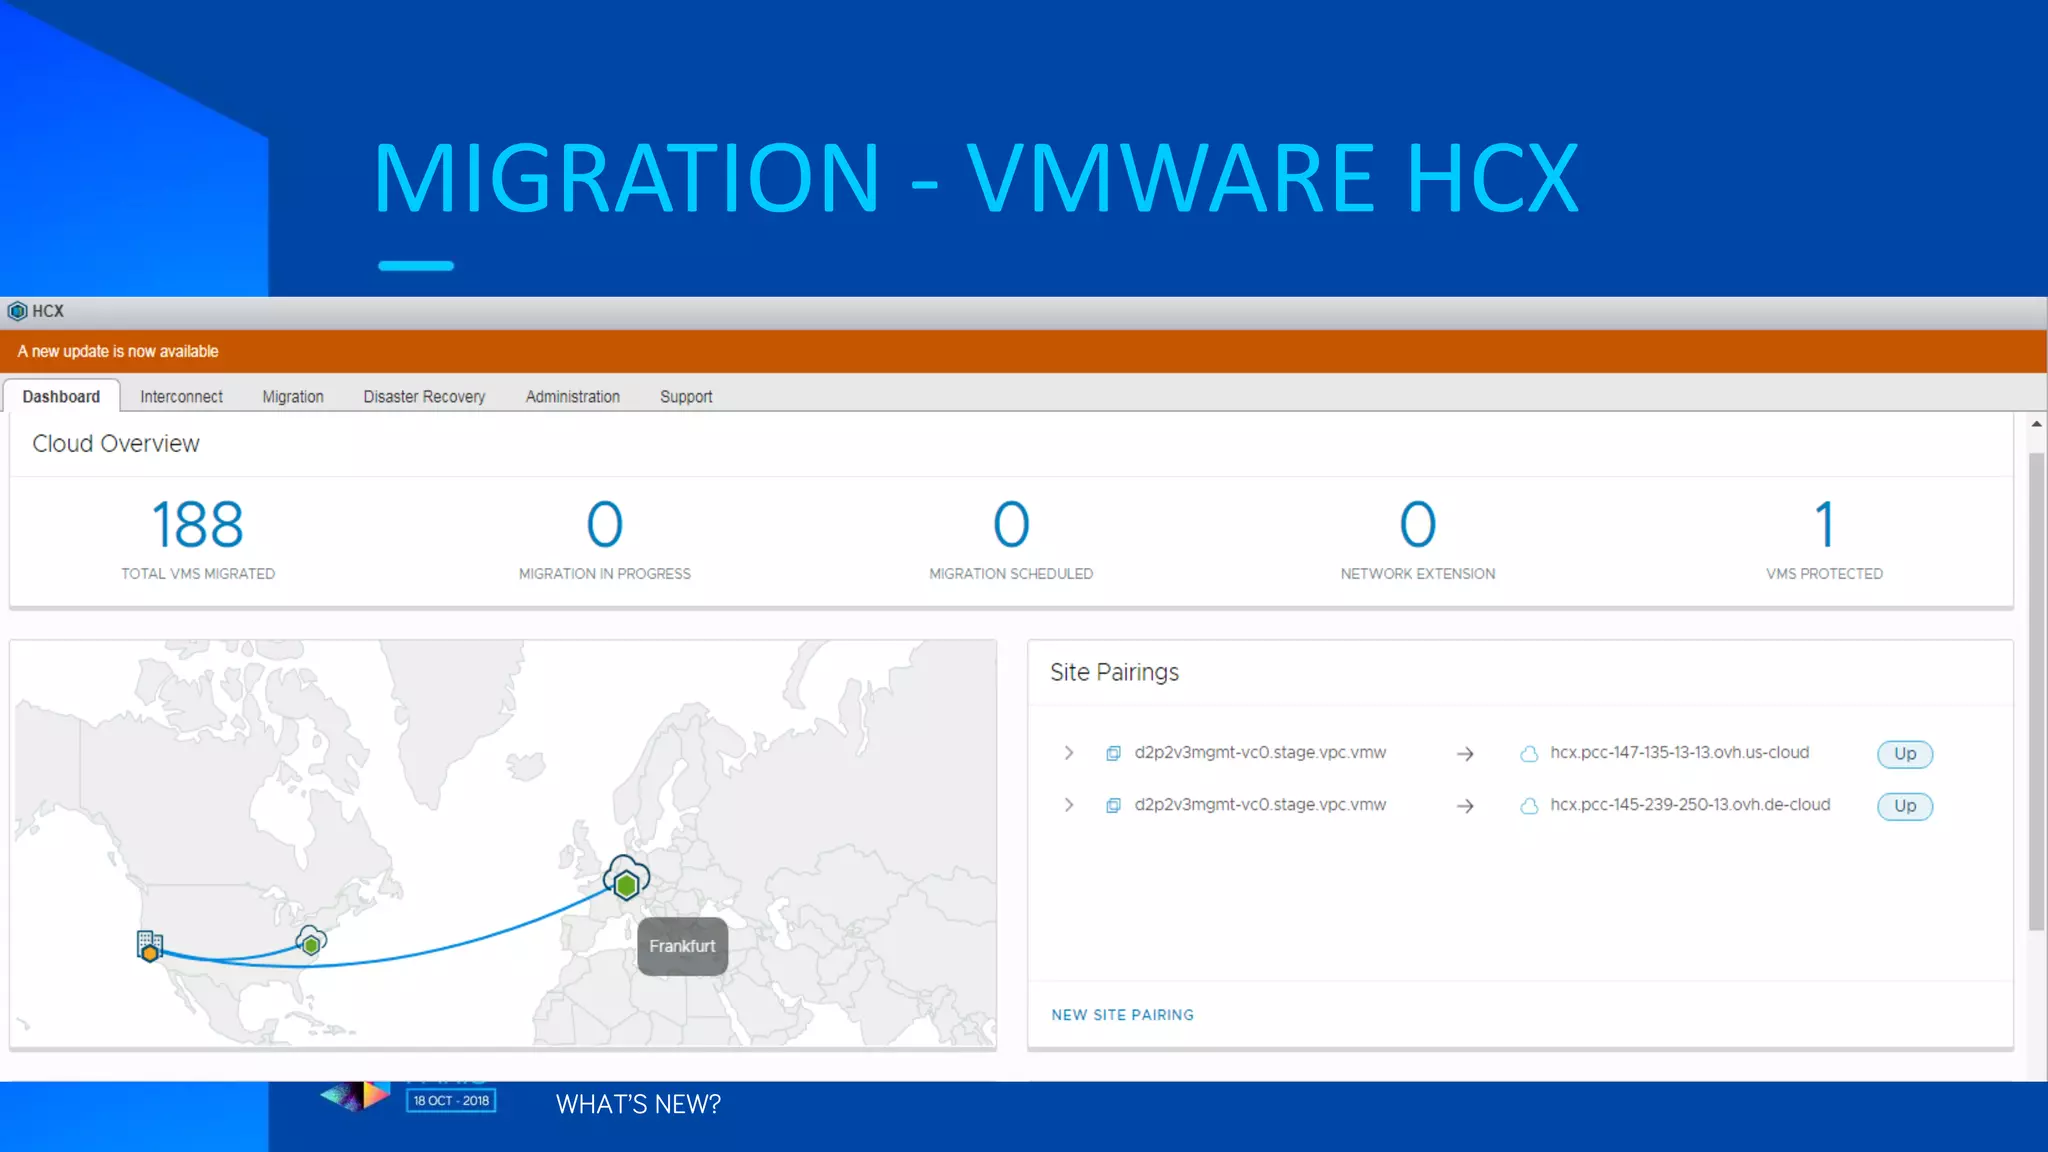Click the vertical scrollbar thumb
Viewport: 2048px width, 1152px height.
2036,692
